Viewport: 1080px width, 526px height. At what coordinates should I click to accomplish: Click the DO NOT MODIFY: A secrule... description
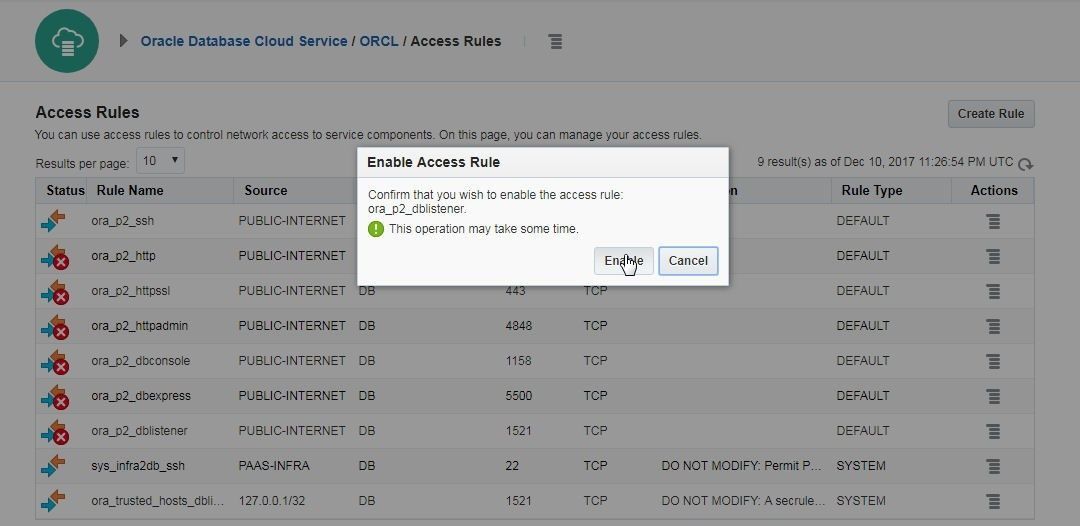[x=744, y=501]
